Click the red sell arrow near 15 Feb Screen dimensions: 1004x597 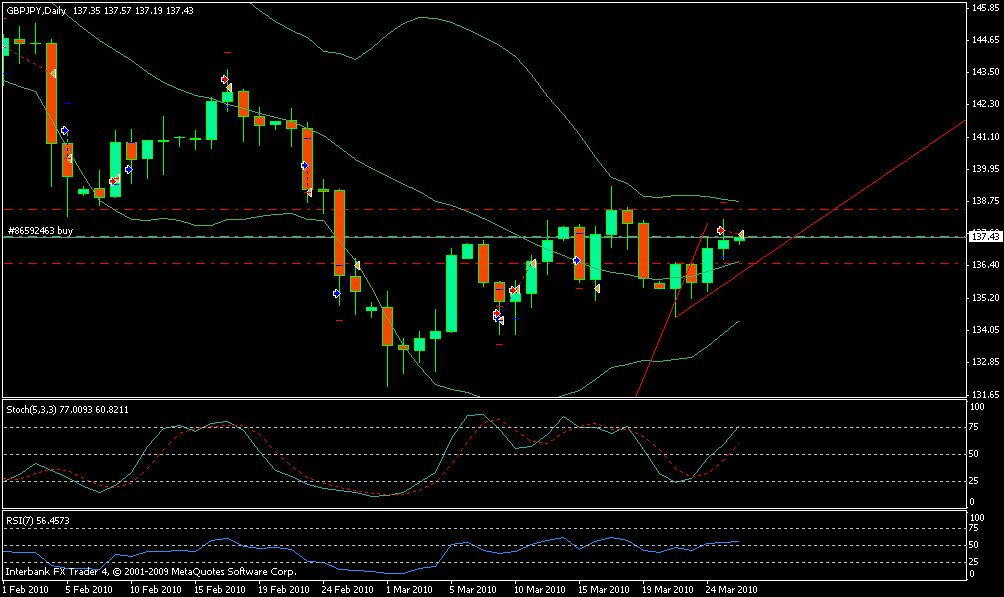(x=223, y=78)
